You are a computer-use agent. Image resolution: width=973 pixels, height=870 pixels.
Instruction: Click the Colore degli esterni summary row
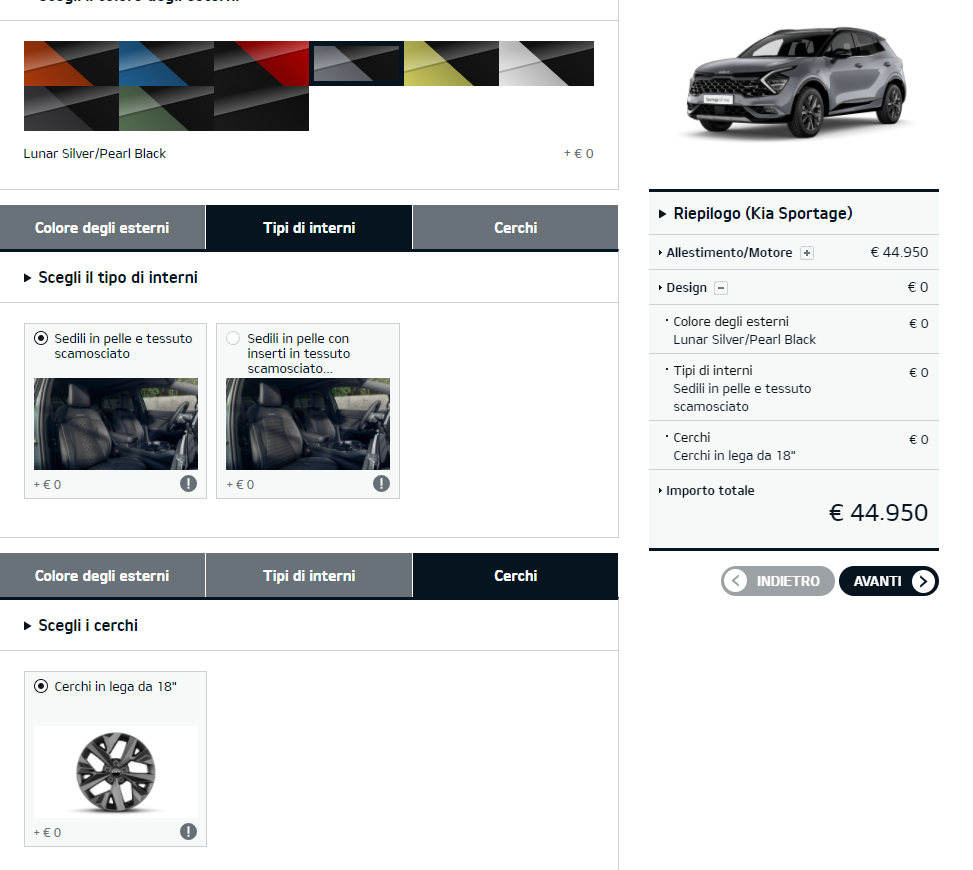click(x=794, y=330)
